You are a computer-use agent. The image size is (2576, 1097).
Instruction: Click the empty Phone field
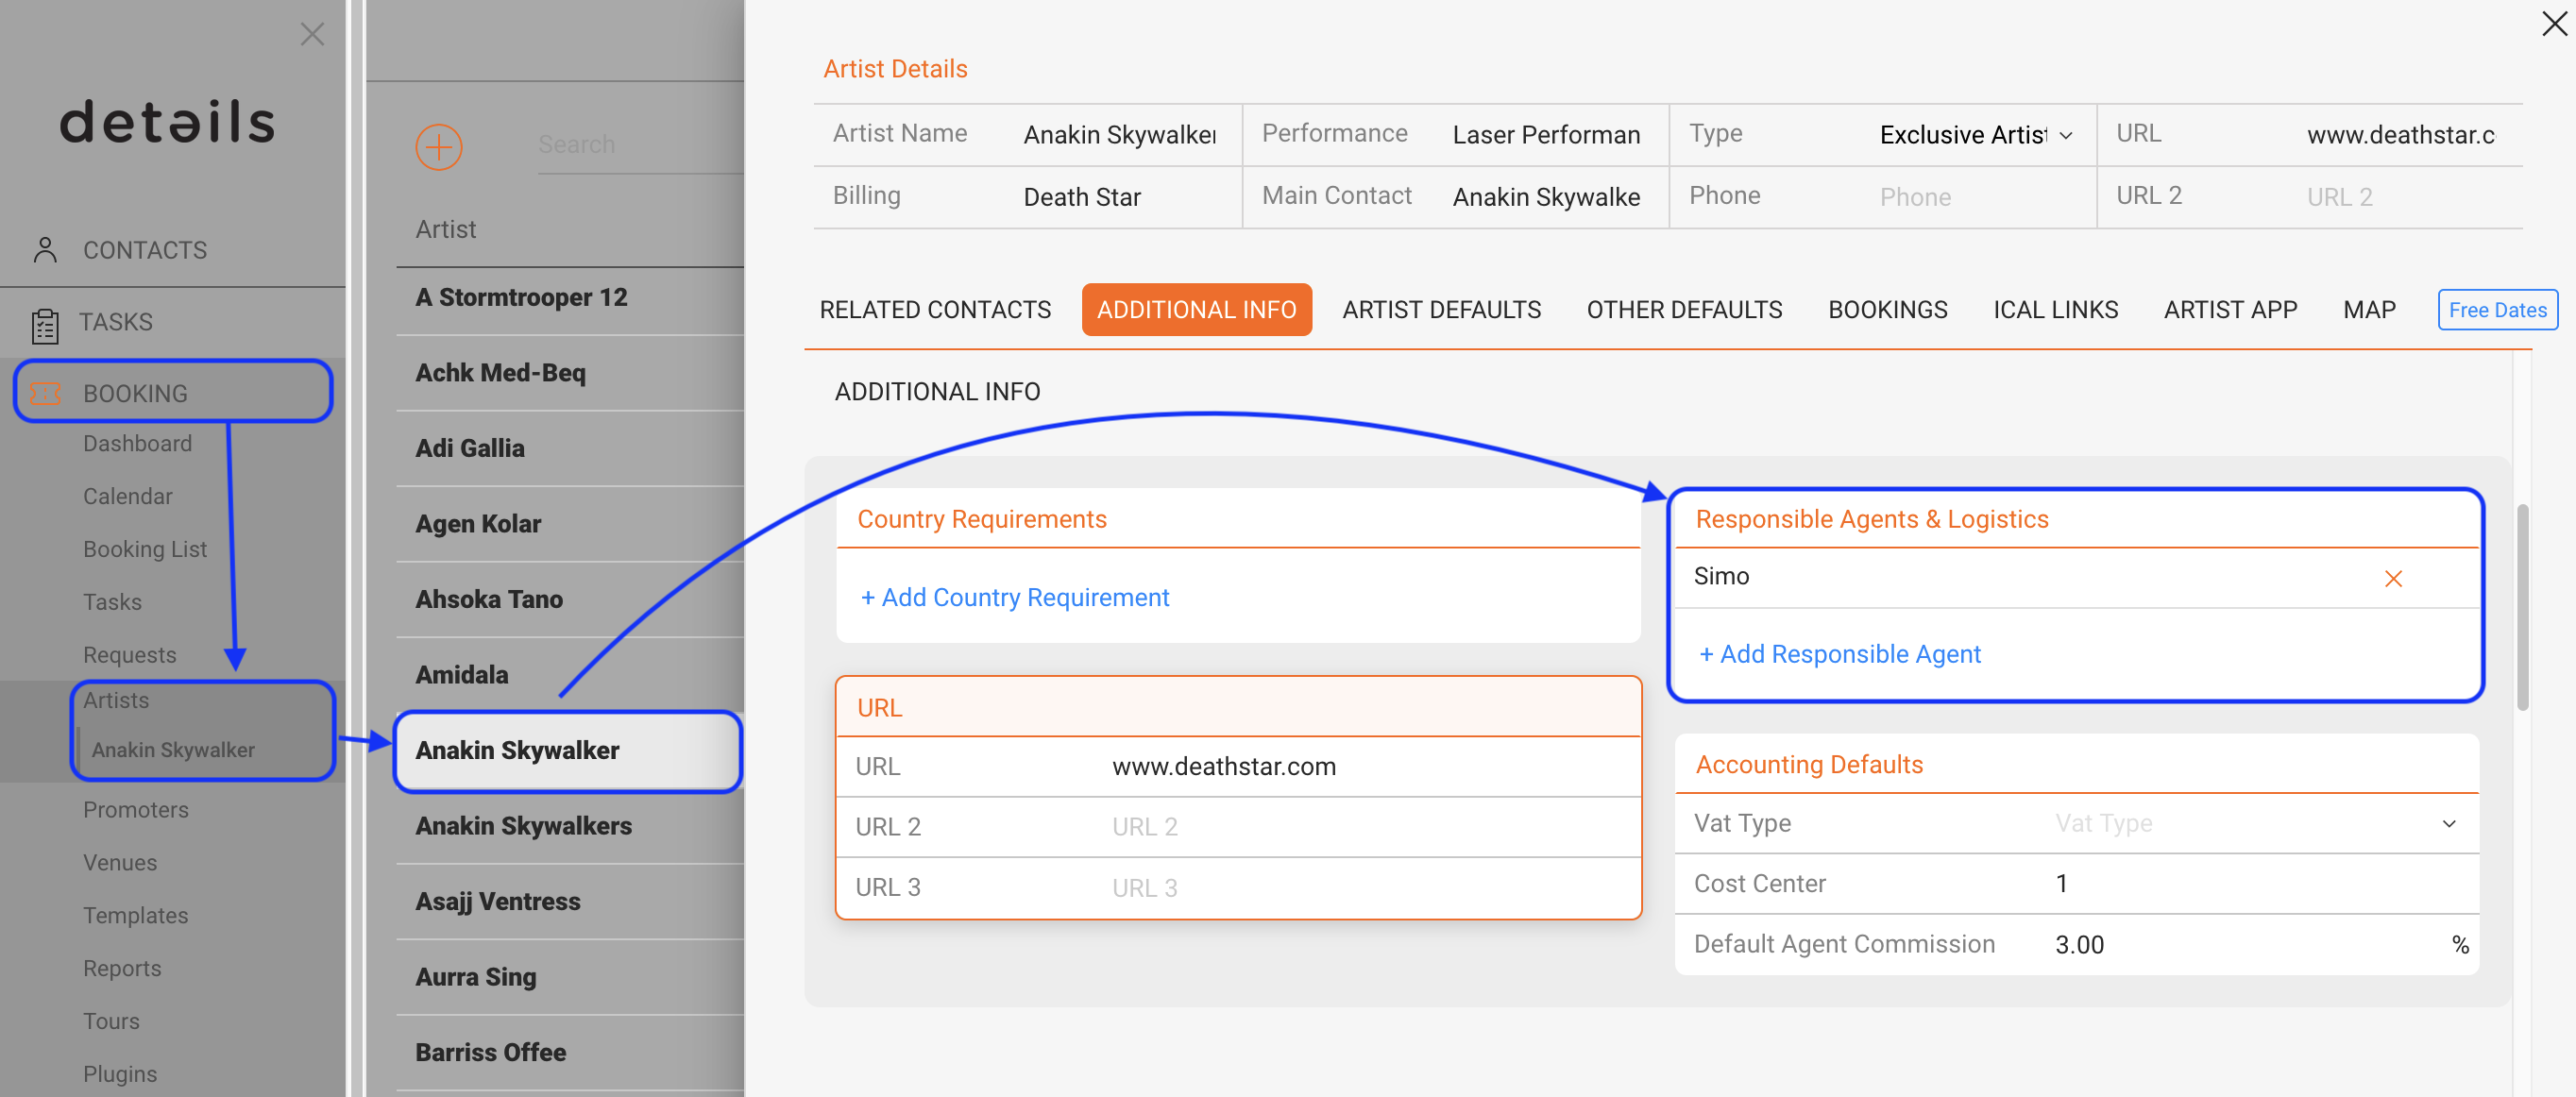point(1975,198)
